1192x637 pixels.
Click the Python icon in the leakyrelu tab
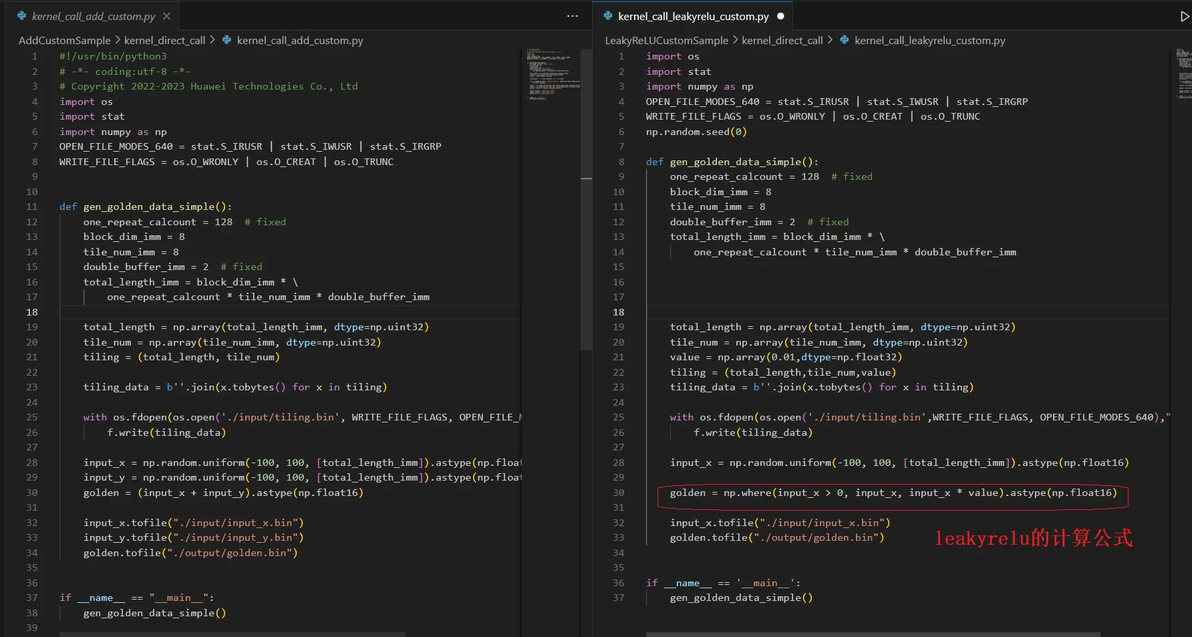608,16
